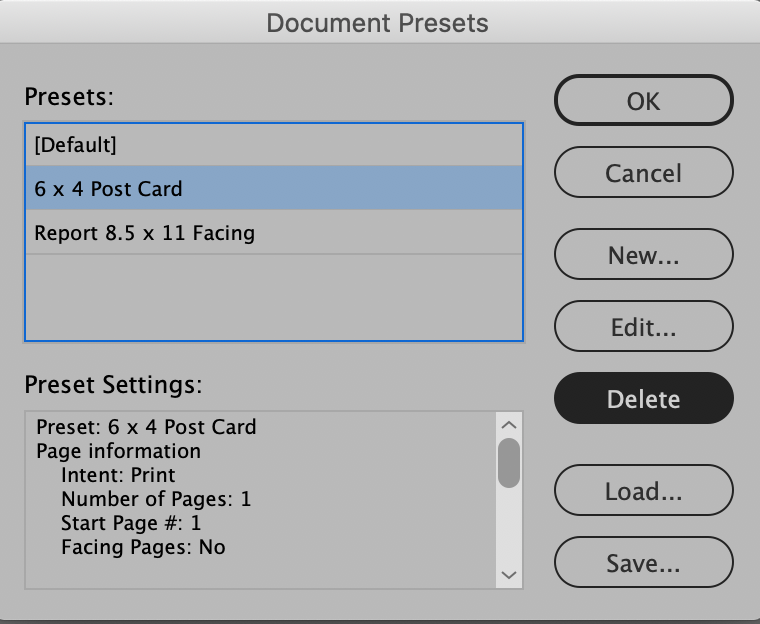Click the Preset Settings scrollbar thumb
The image size is (760, 624).
[509, 462]
